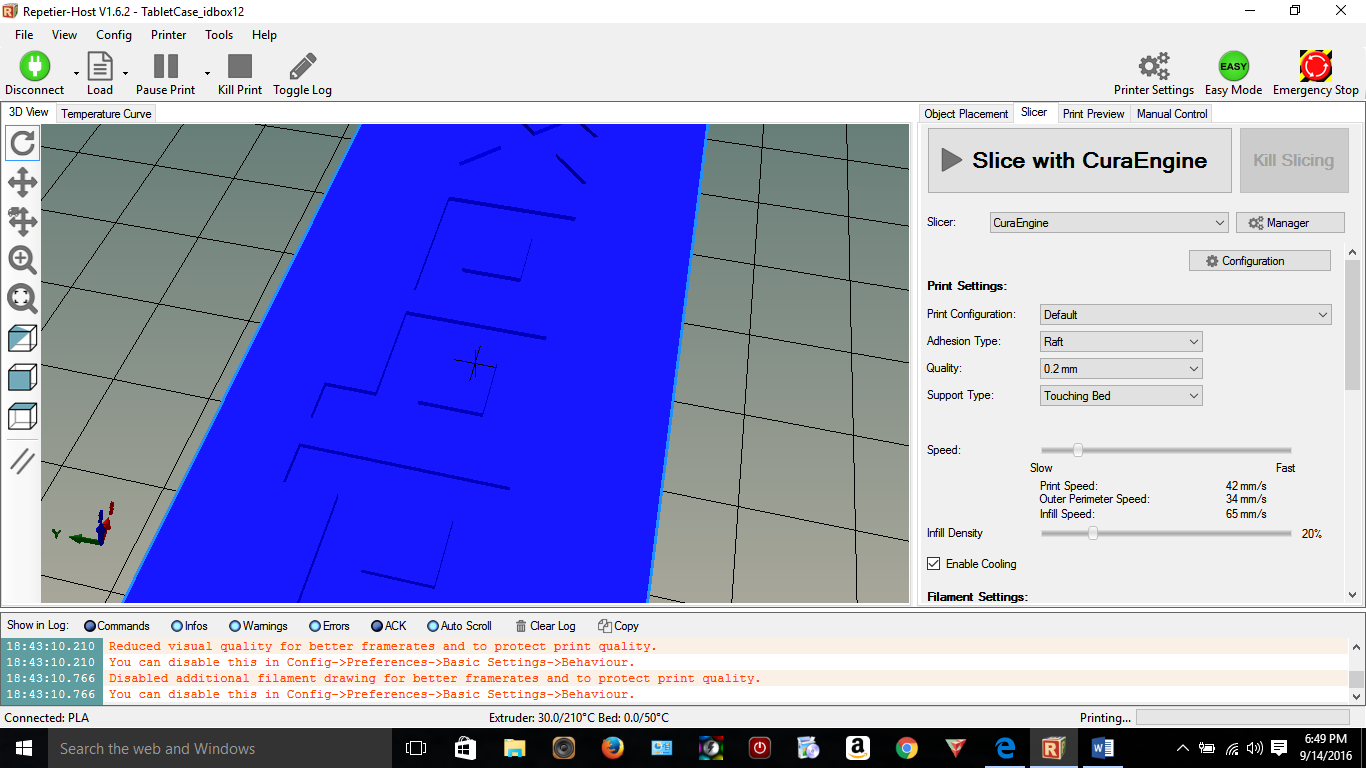
Task: Toggle Commands in log filter
Action: (116, 626)
